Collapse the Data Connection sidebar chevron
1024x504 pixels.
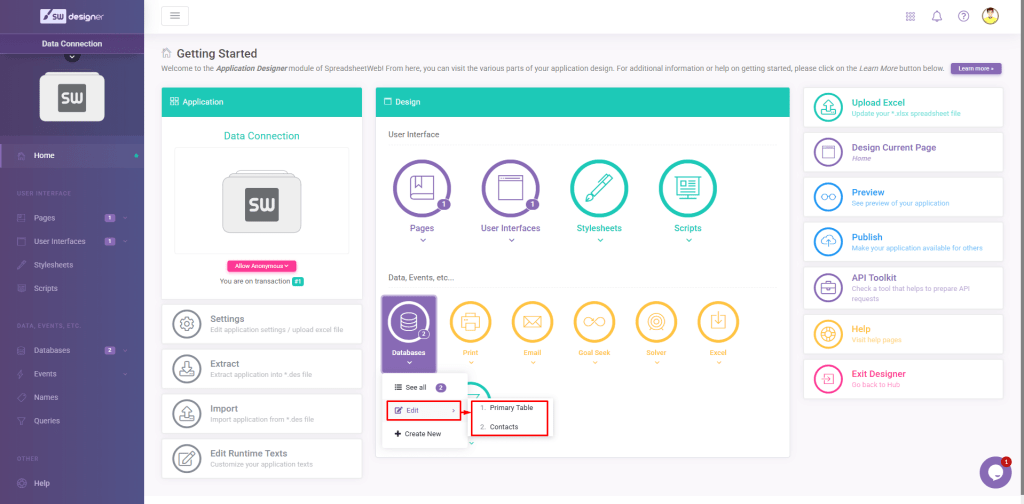[72, 57]
